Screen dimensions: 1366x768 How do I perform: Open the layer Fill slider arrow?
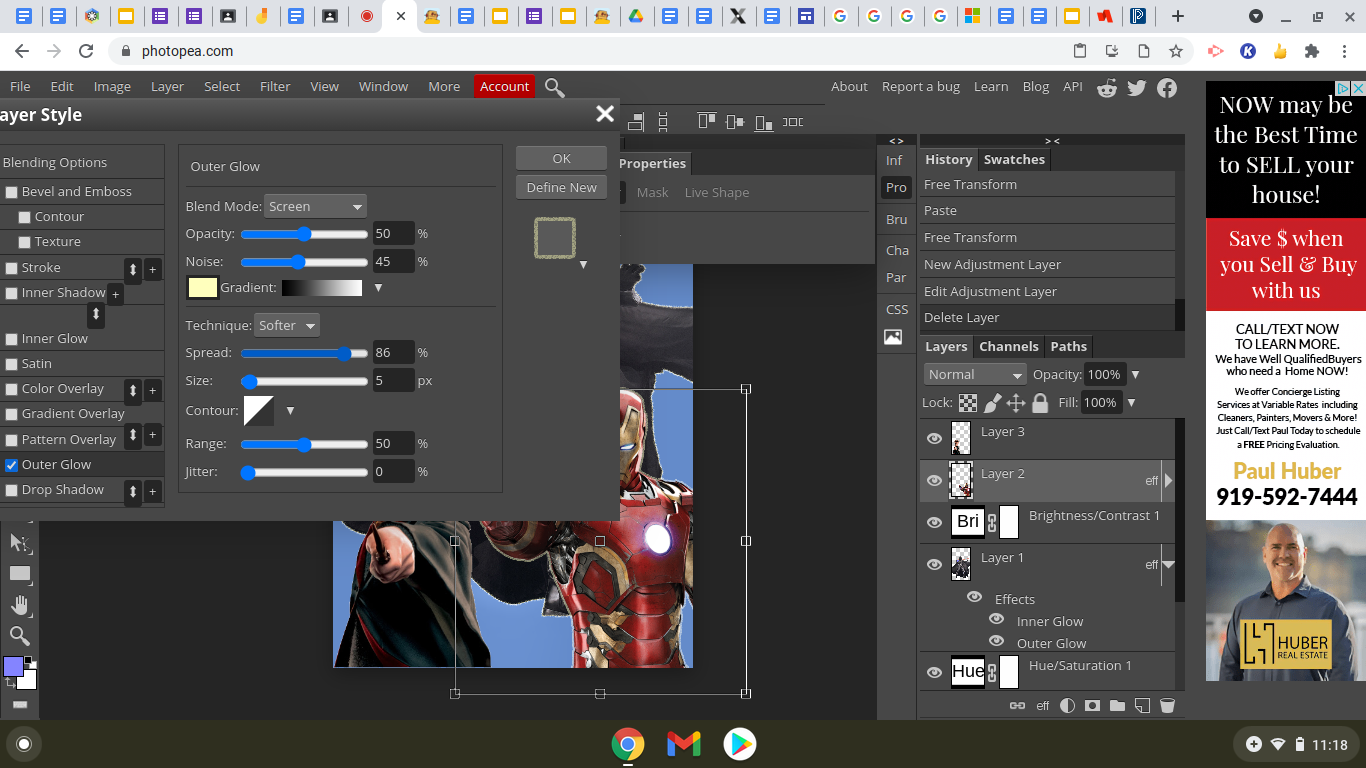pyautogui.click(x=1131, y=403)
